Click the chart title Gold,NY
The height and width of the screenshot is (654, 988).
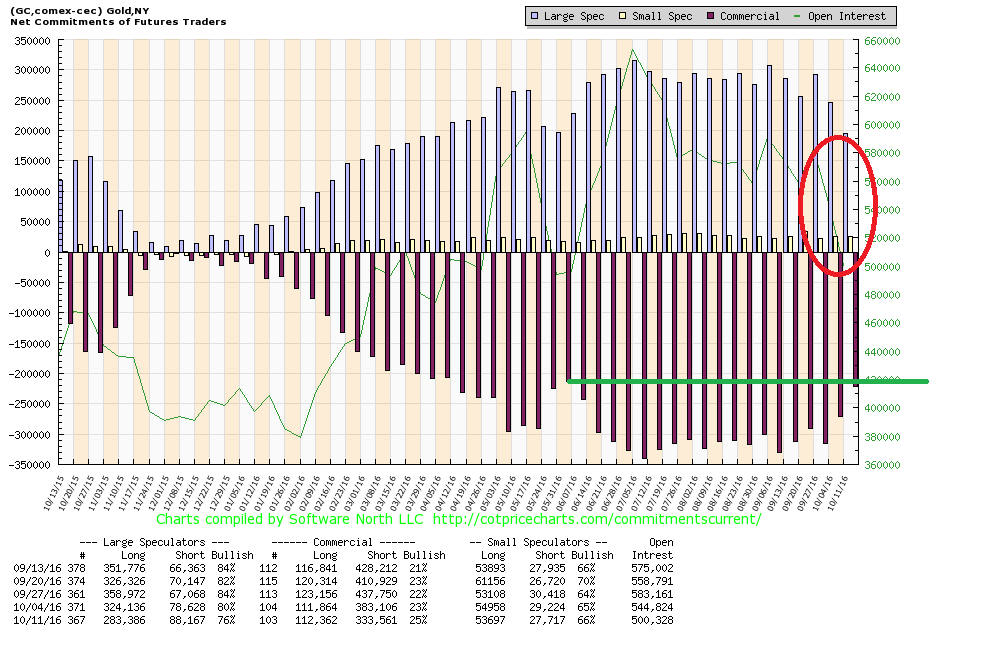pyautogui.click(x=83, y=10)
